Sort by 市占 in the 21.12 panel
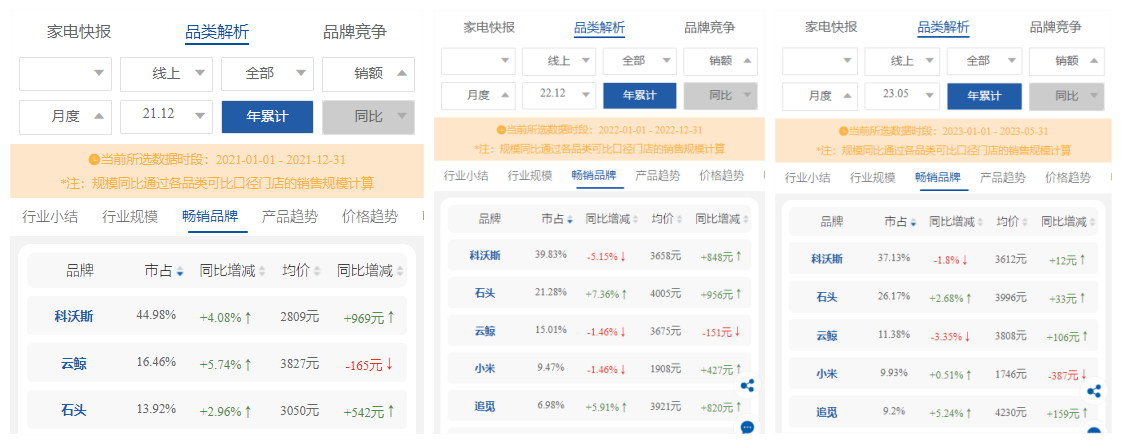Image resolution: width=1122 pixels, height=444 pixels. coord(165,271)
